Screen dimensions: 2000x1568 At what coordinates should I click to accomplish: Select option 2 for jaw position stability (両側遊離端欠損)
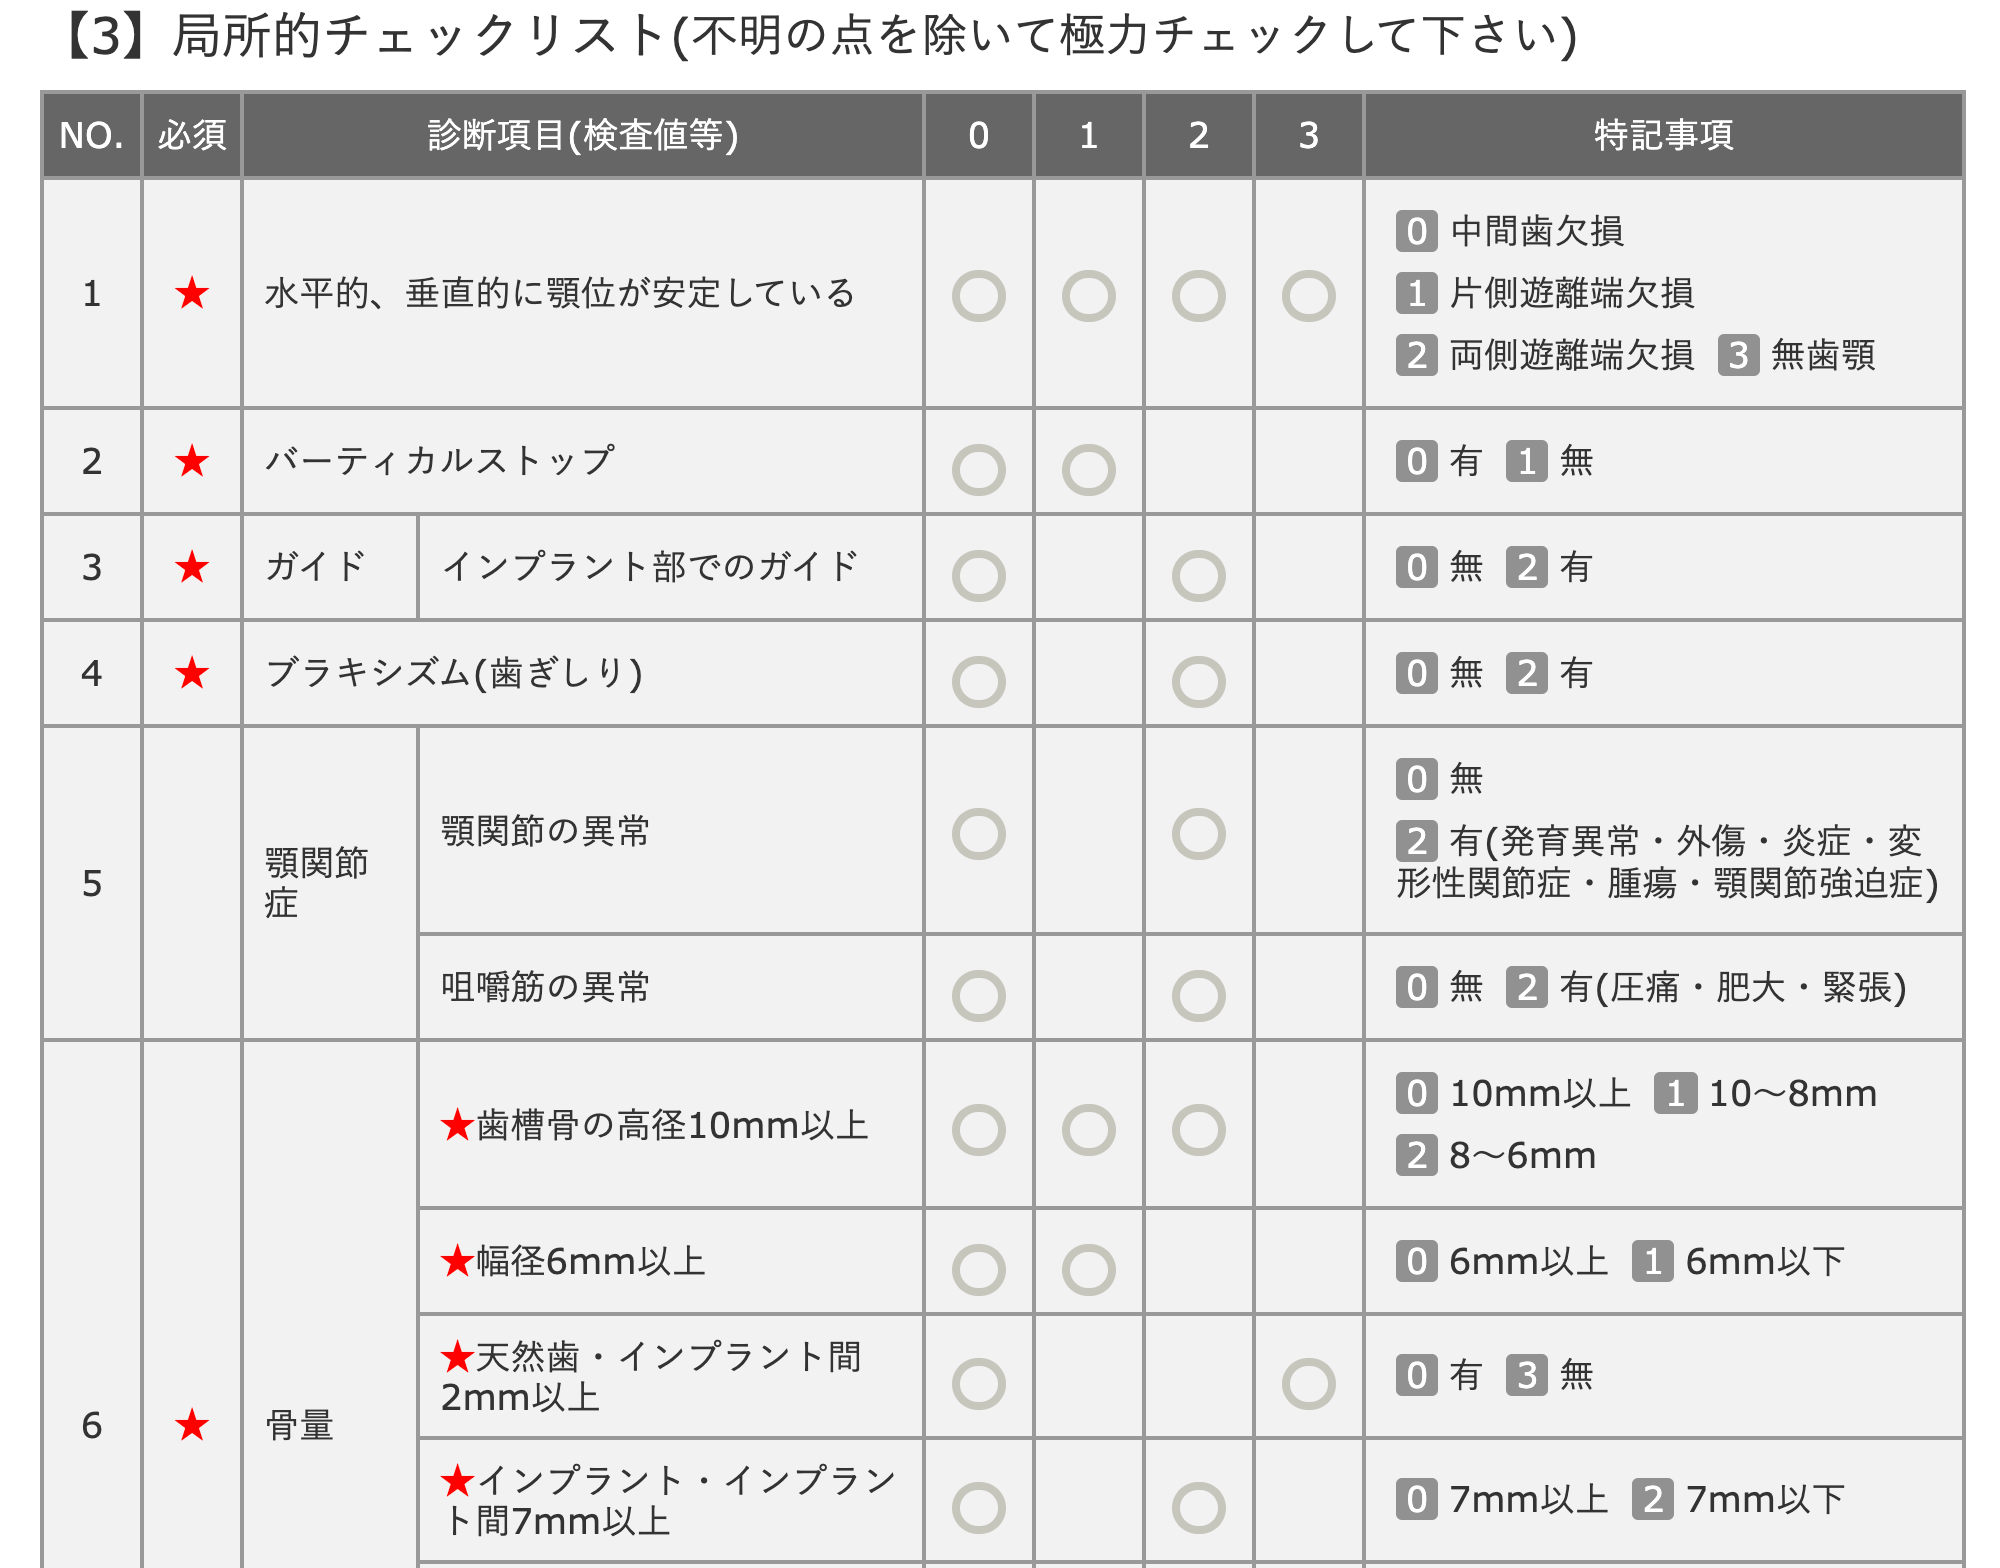click(1198, 296)
